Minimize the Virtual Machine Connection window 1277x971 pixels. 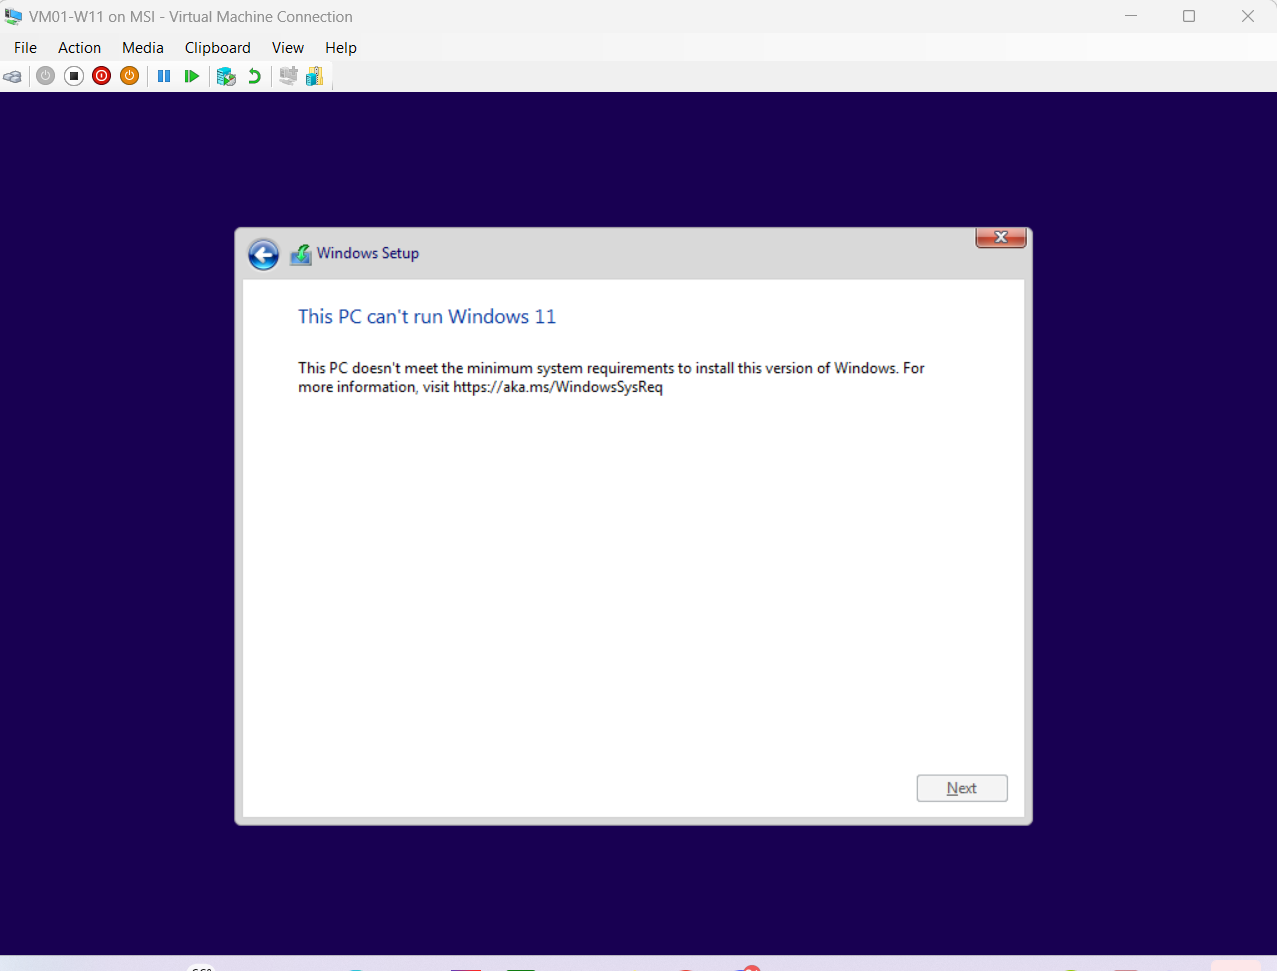pos(1131,16)
